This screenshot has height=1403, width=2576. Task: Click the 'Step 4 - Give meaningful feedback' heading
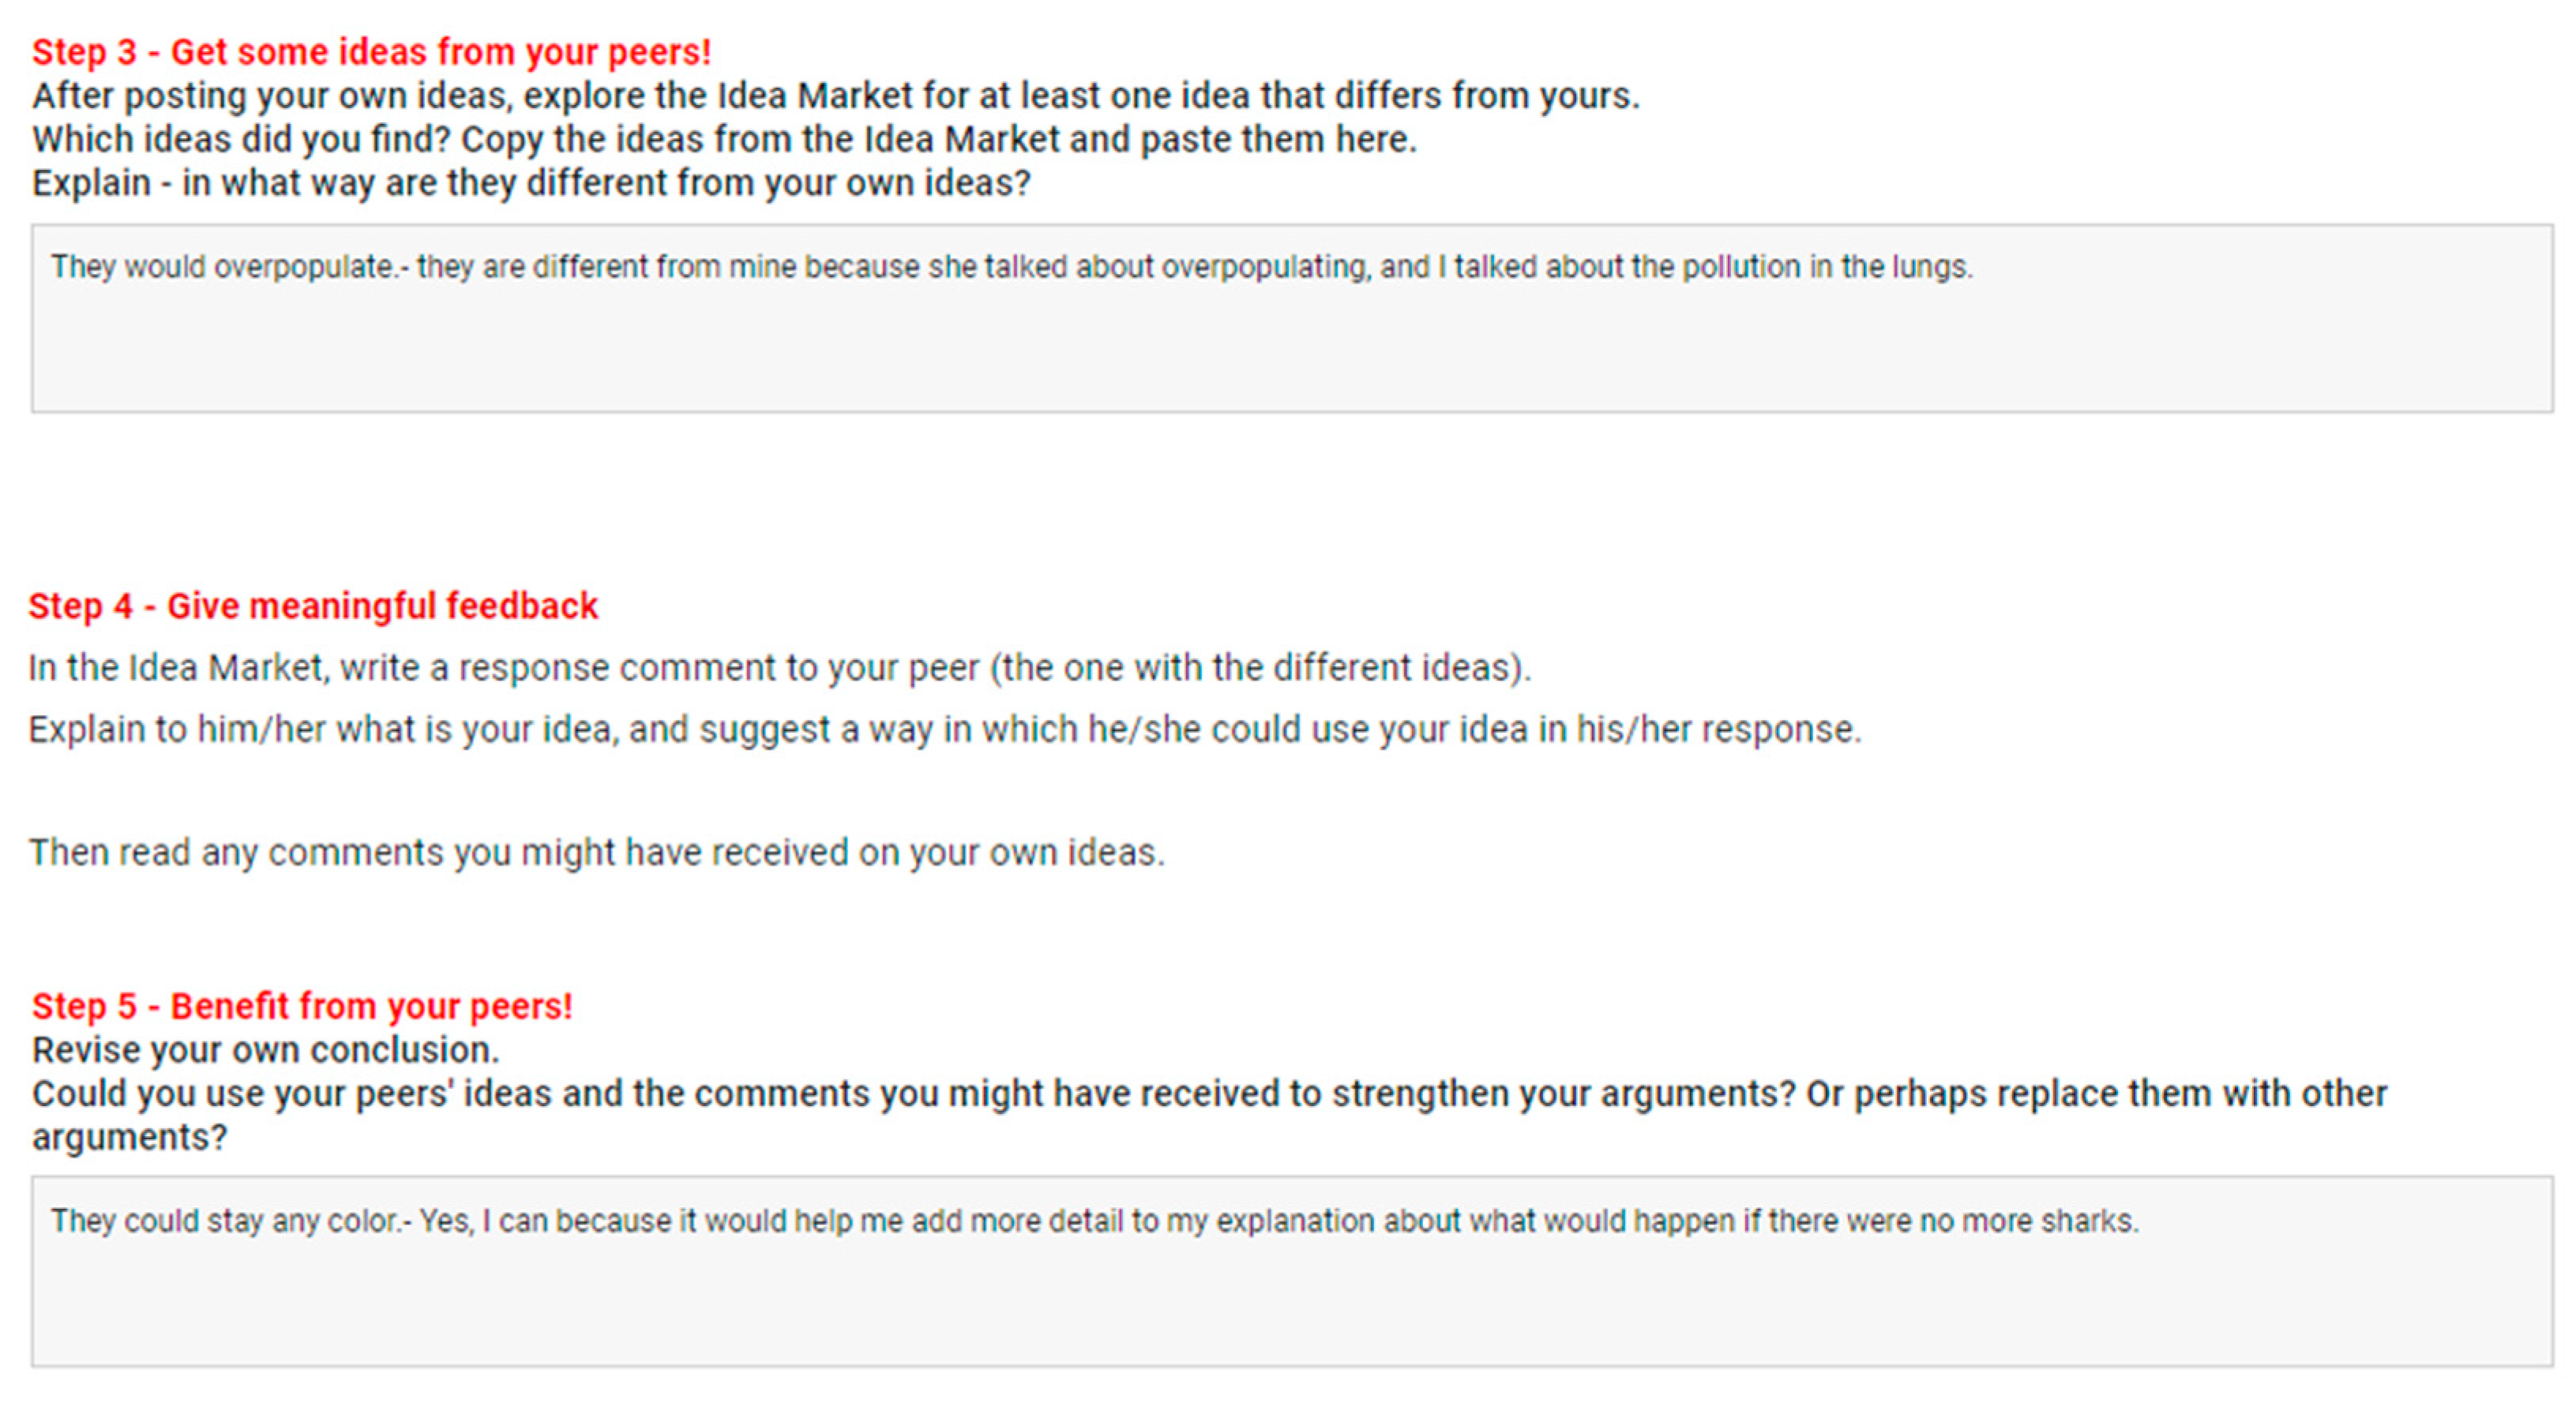click(x=313, y=606)
